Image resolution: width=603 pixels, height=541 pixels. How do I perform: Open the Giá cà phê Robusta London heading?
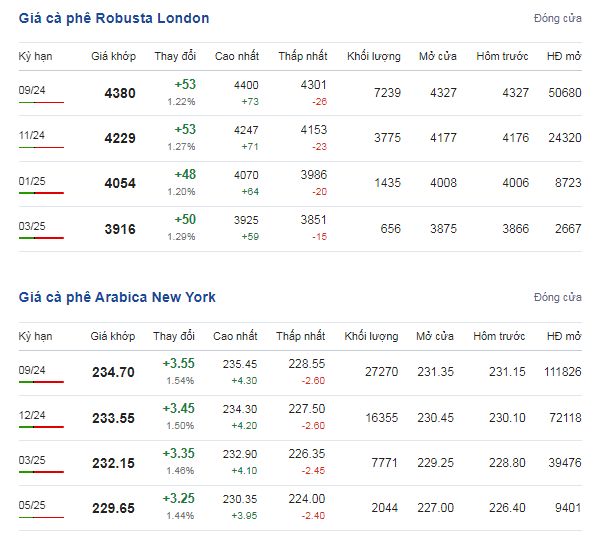pyautogui.click(x=114, y=18)
